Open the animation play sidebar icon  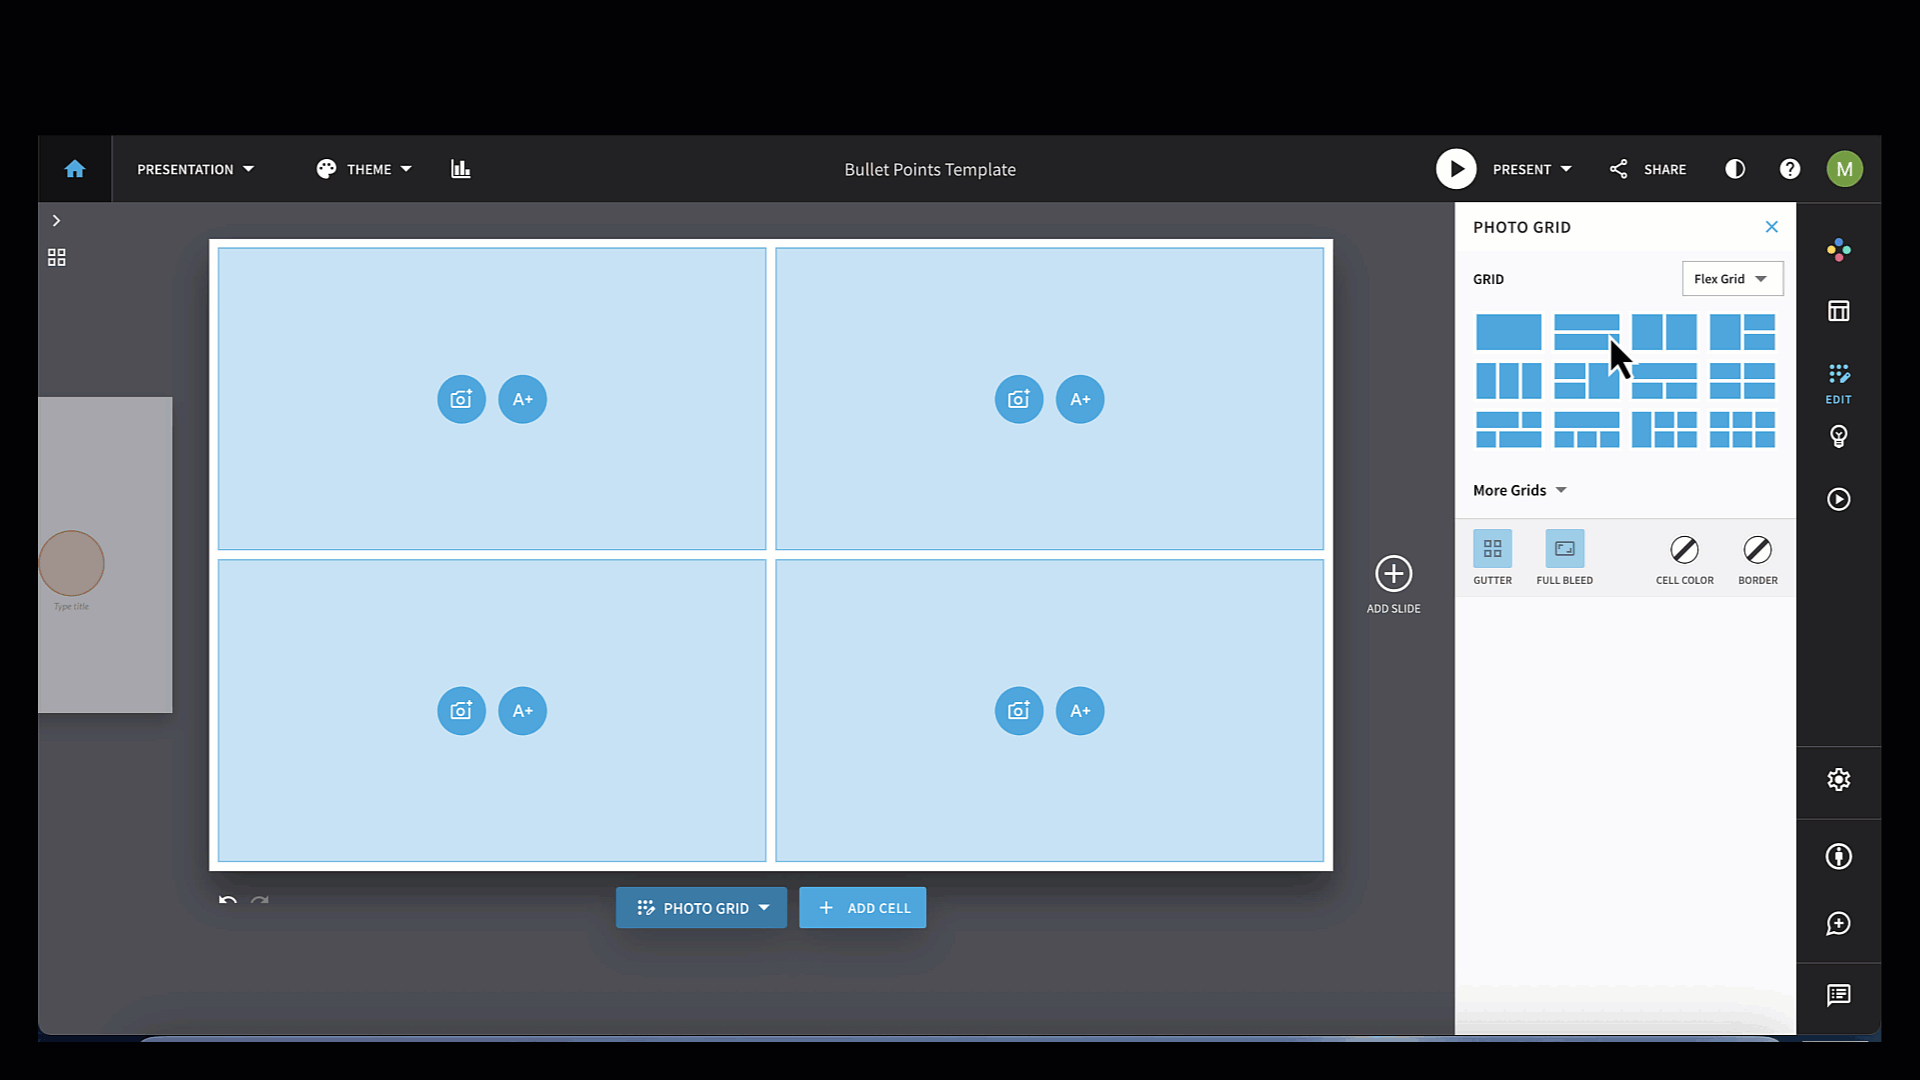coord(1839,499)
